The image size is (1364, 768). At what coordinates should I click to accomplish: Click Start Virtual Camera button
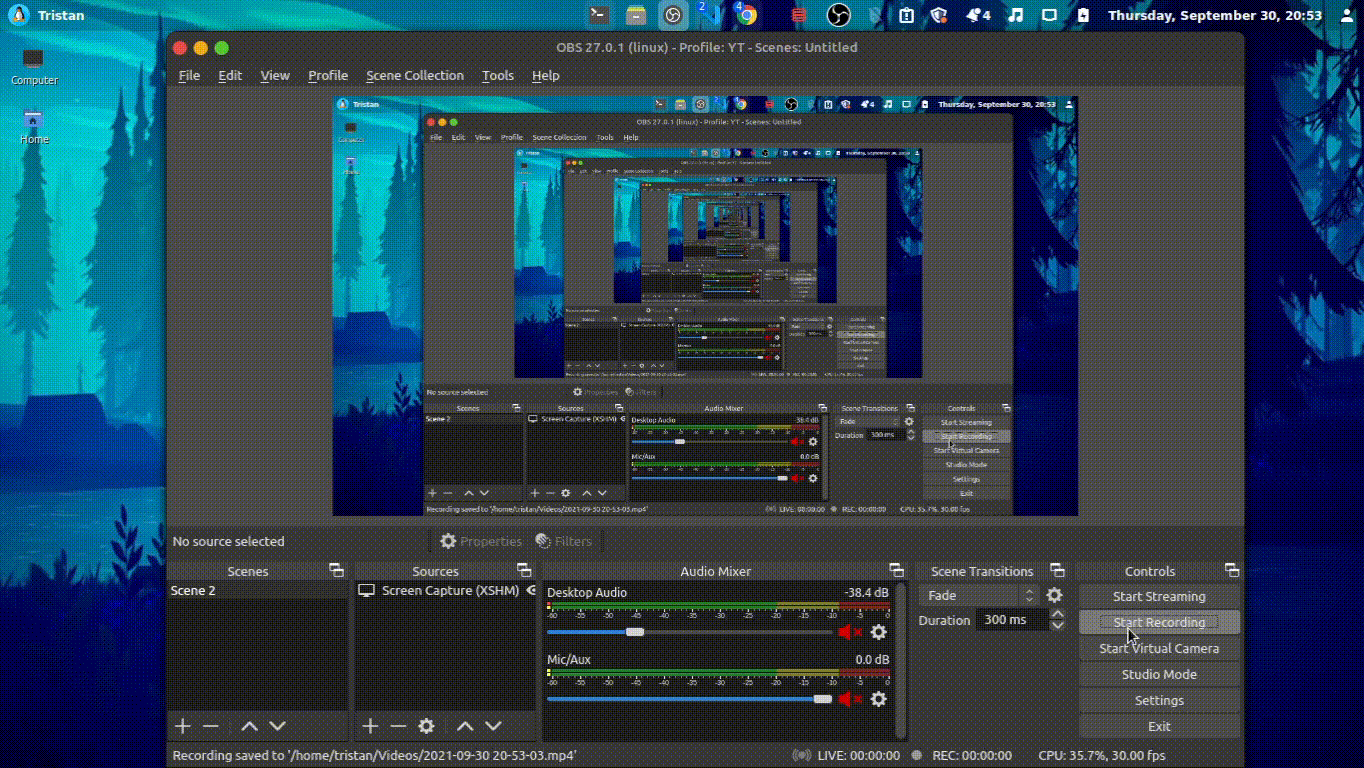click(x=1159, y=648)
